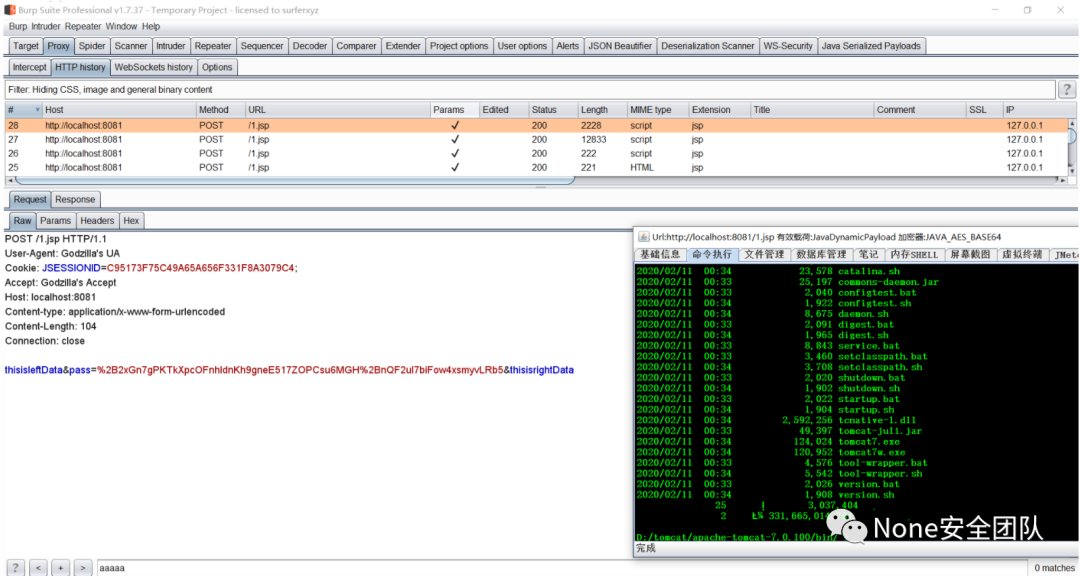
Task: Open the filter help question-mark button
Action: point(1066,90)
